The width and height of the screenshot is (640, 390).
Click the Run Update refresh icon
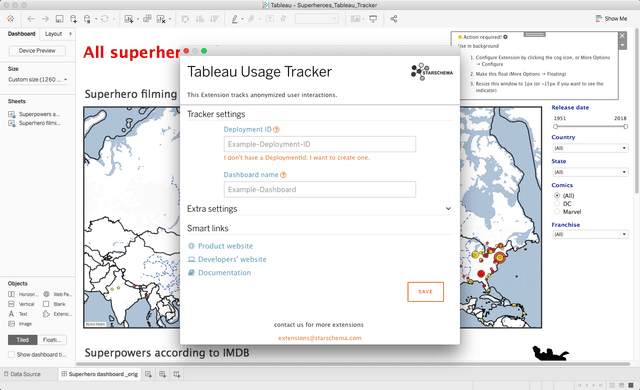(x=104, y=19)
